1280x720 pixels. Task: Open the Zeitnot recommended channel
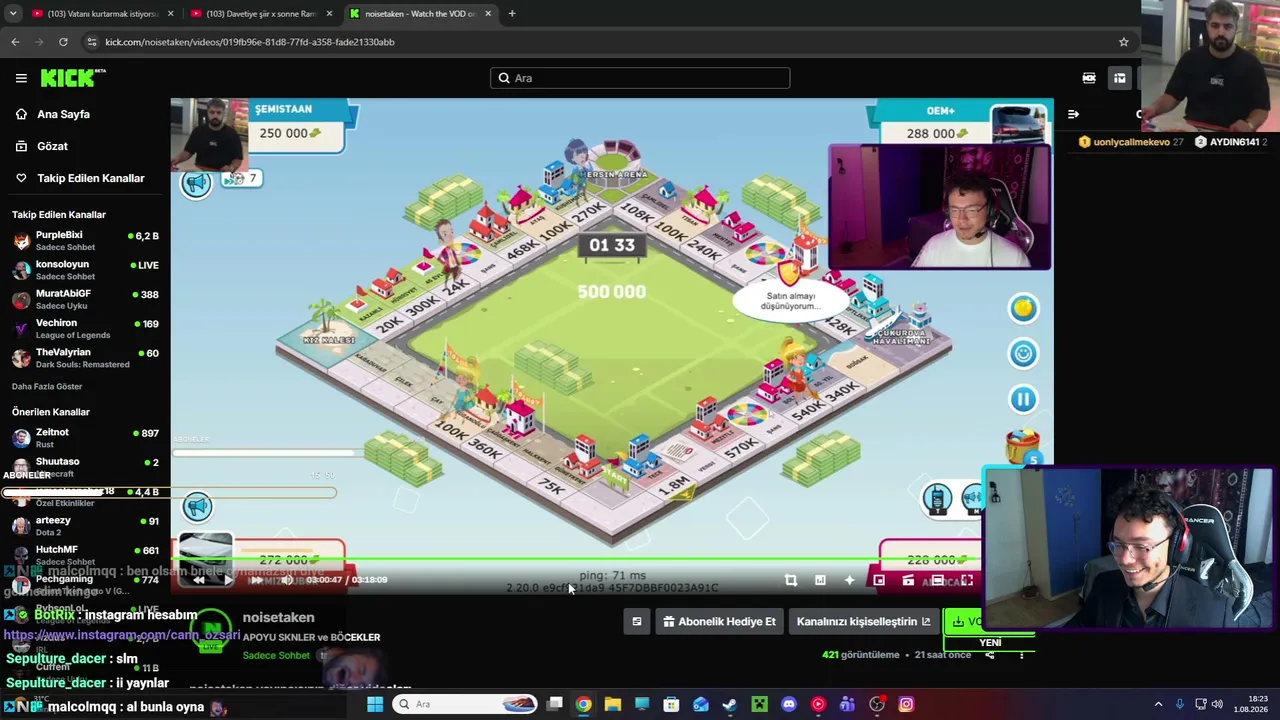pyautogui.click(x=85, y=437)
